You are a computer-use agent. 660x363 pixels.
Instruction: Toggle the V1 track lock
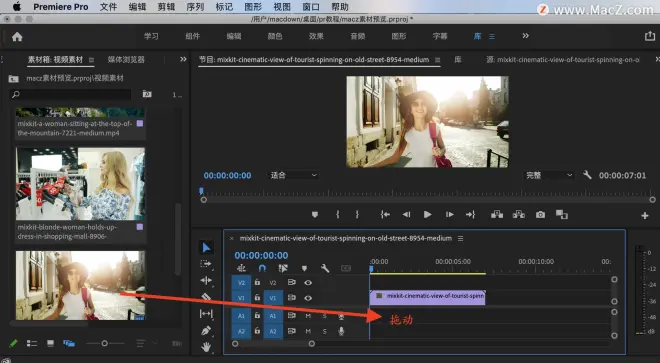click(257, 298)
